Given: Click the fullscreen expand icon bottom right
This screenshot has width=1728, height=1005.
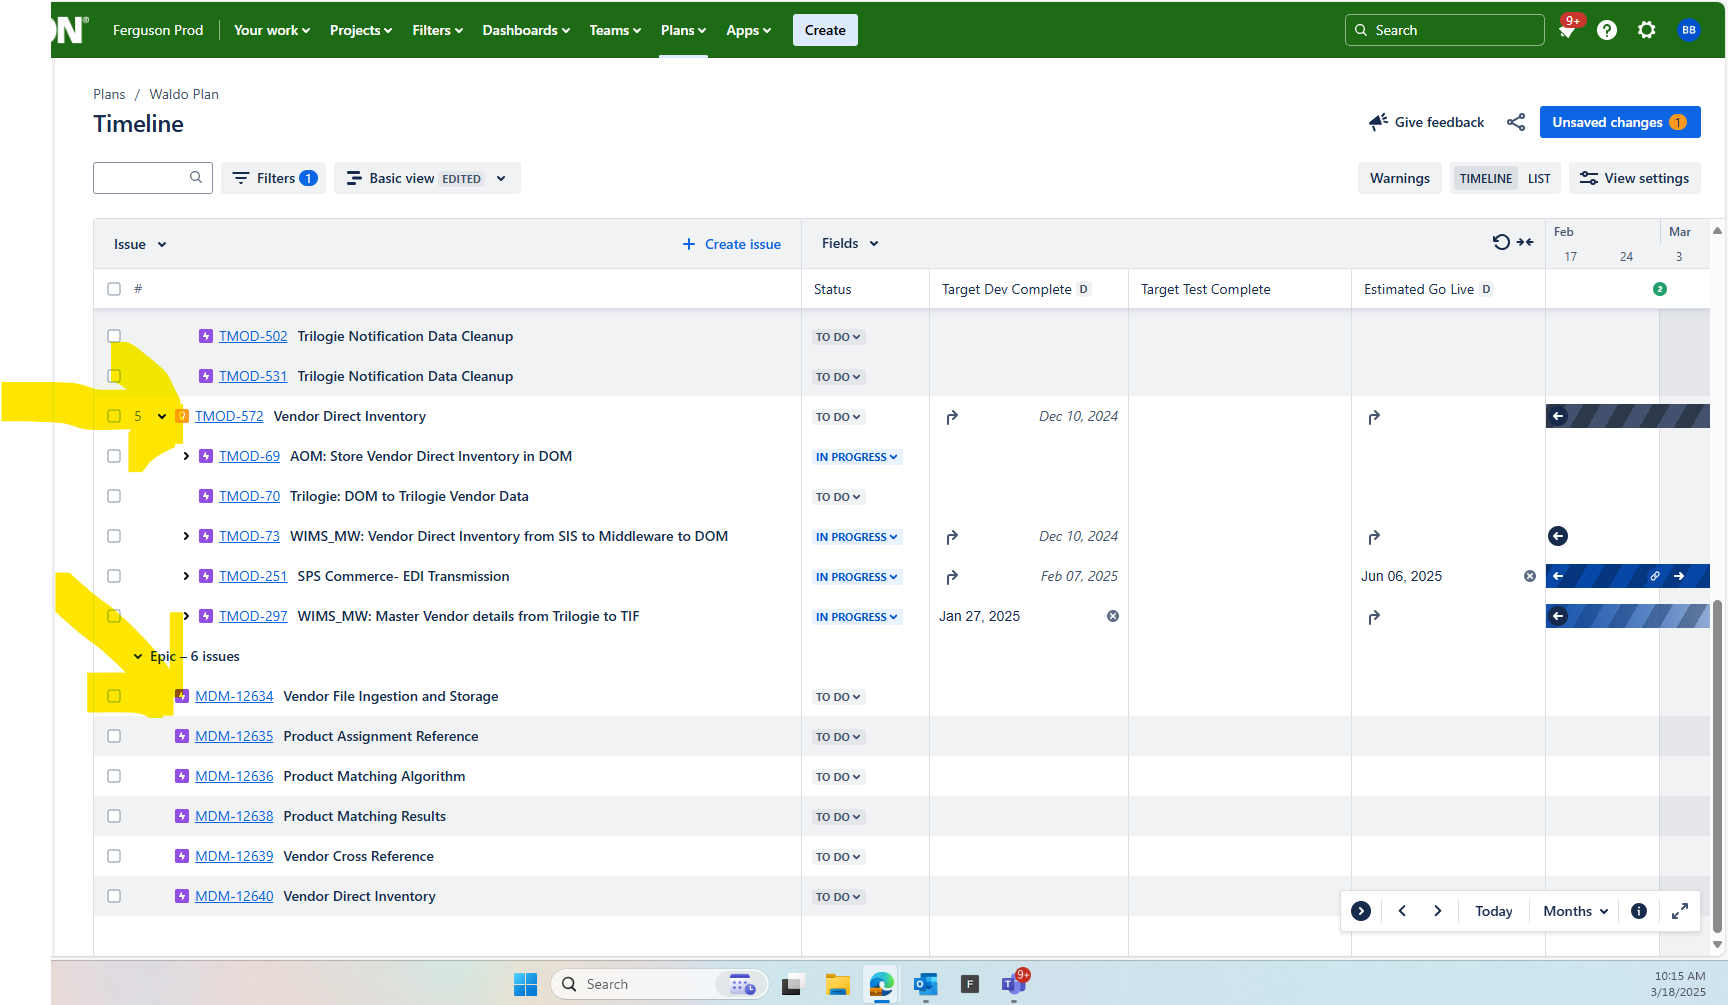Looking at the screenshot, I should (1680, 911).
